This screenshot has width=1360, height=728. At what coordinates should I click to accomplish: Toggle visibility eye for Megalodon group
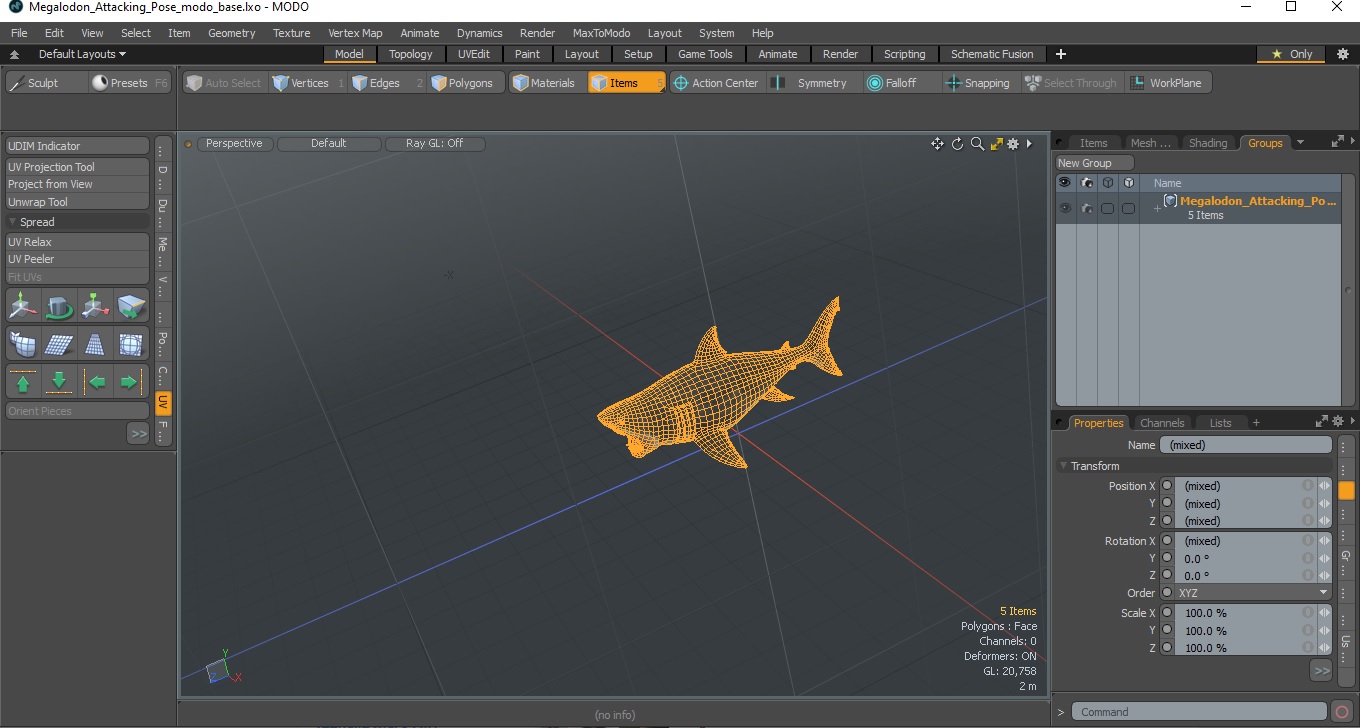pos(1065,208)
